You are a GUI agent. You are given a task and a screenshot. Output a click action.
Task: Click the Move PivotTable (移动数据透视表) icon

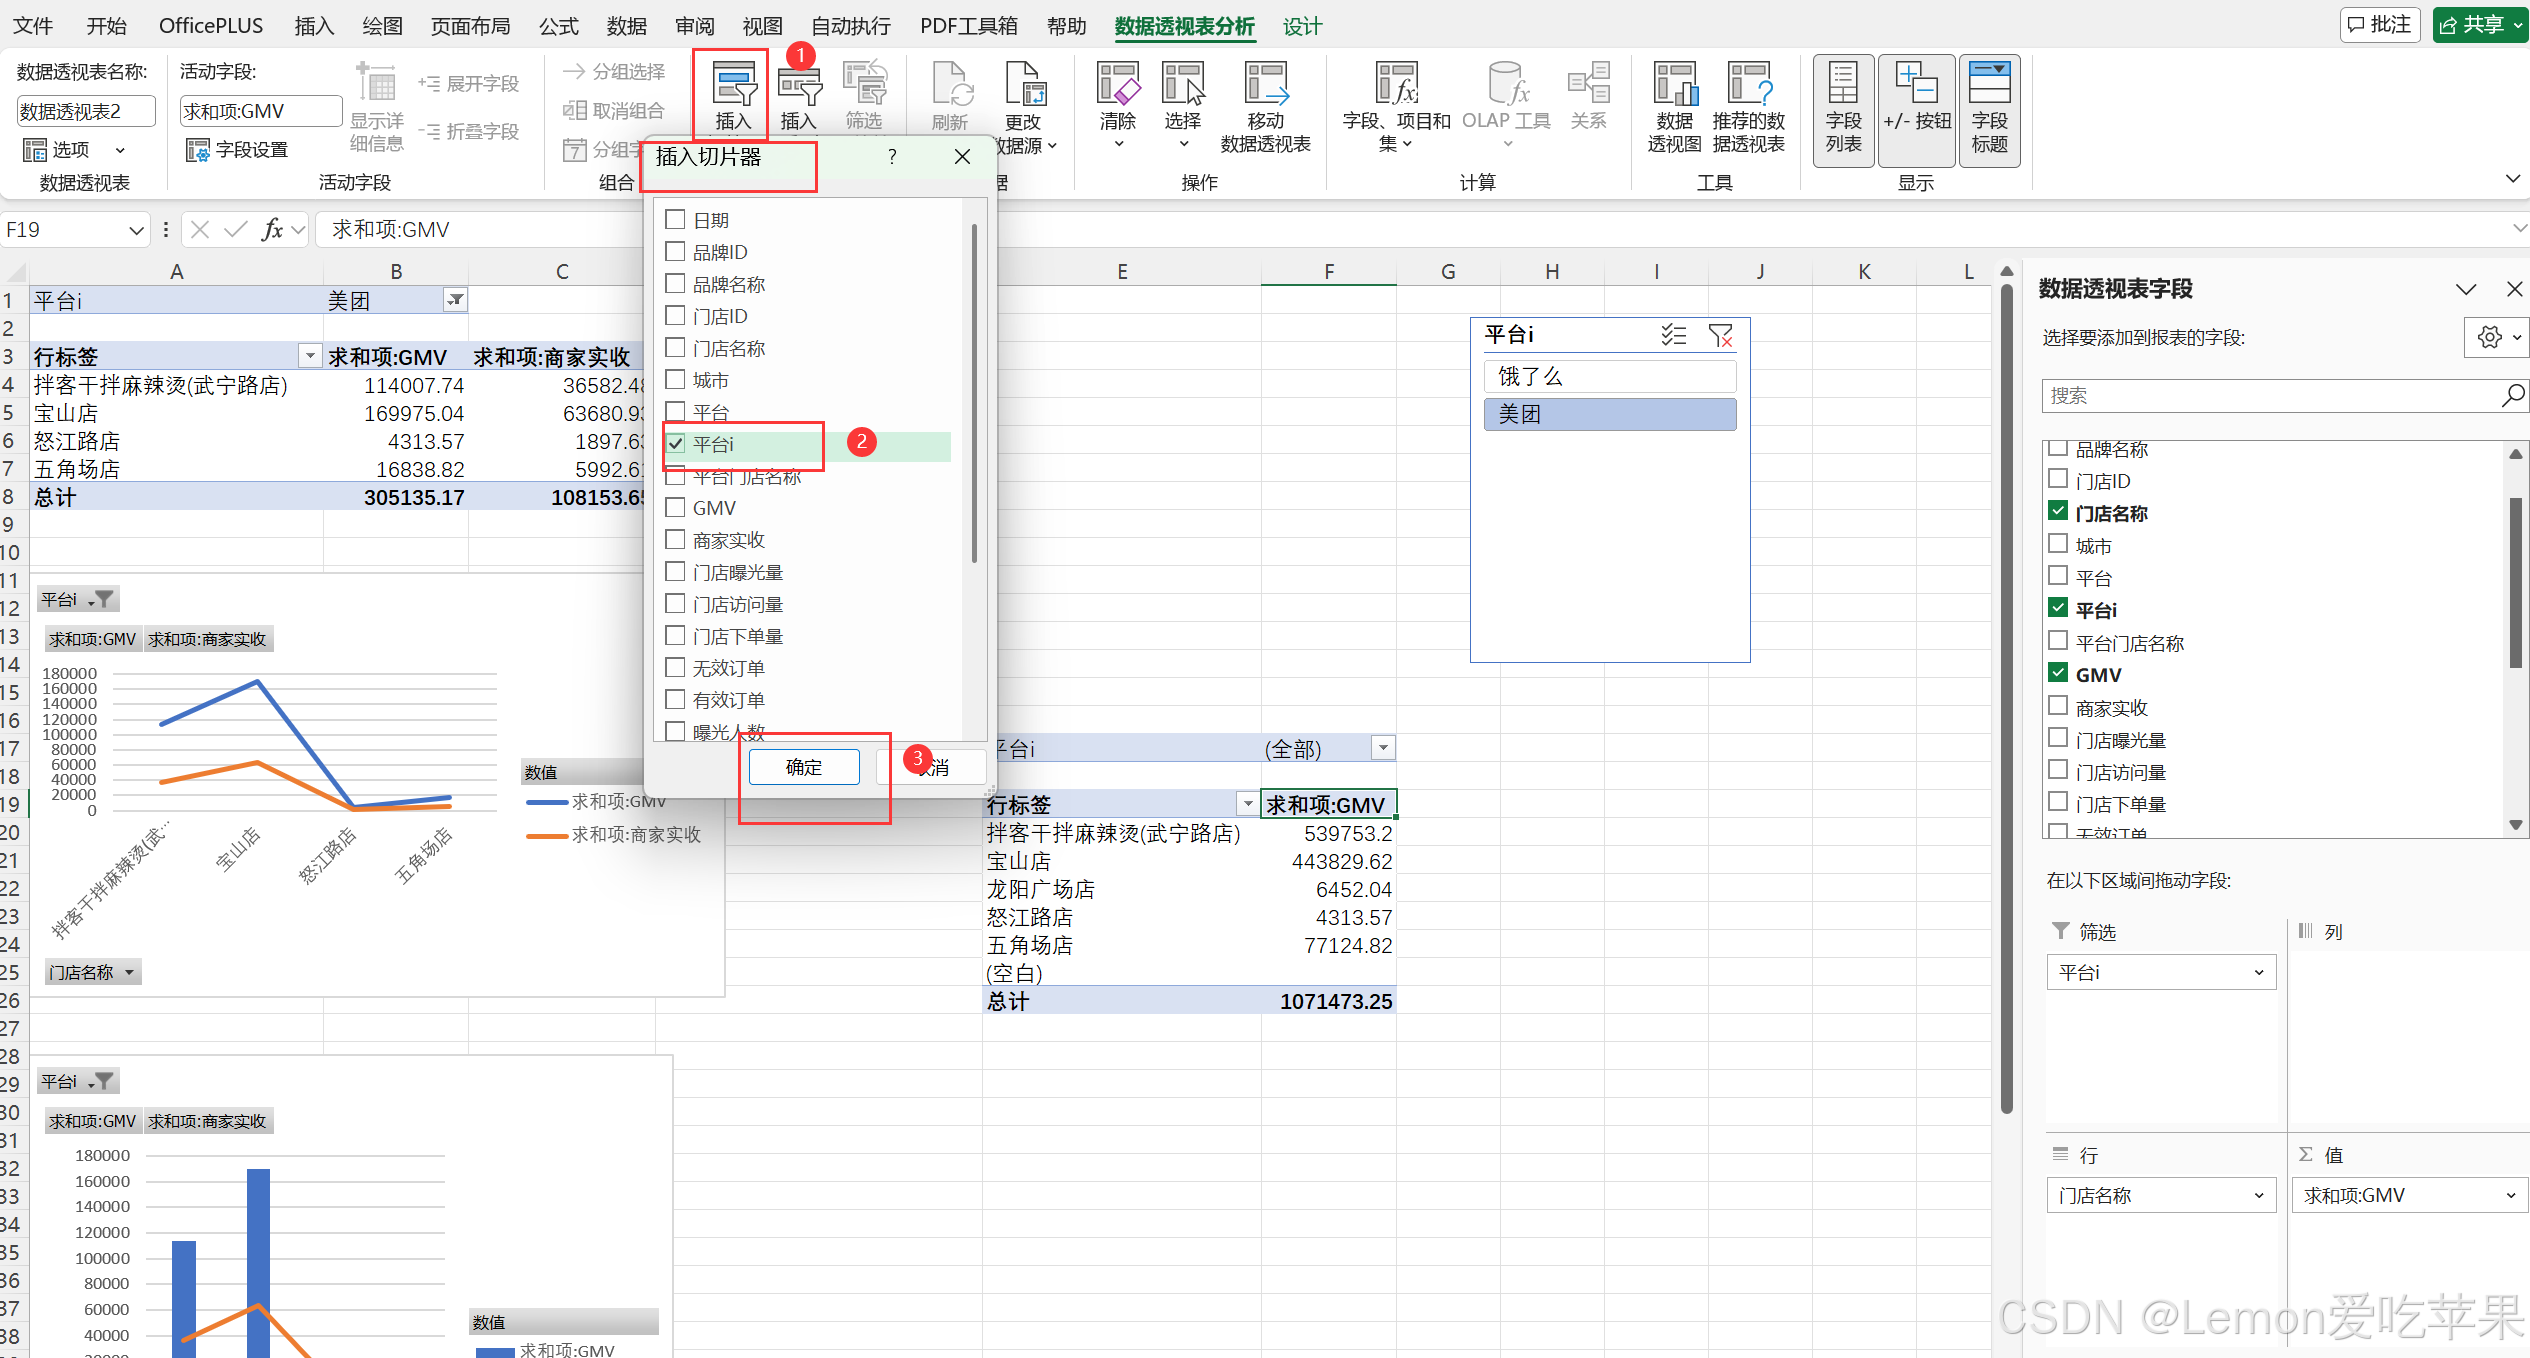(x=1265, y=107)
